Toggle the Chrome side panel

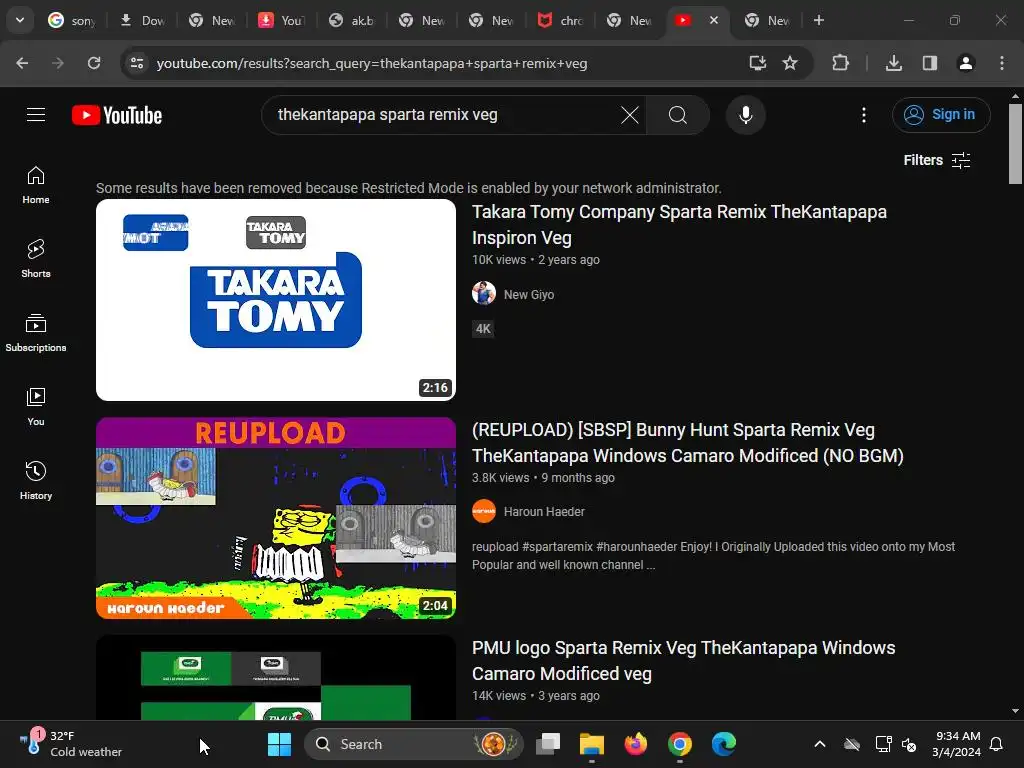(x=929, y=63)
